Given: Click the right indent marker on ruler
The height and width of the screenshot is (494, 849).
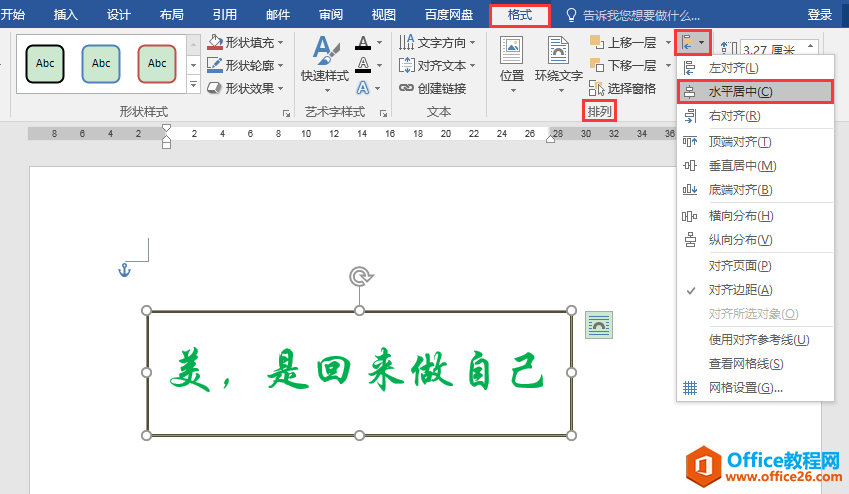Looking at the screenshot, I should (x=550, y=139).
